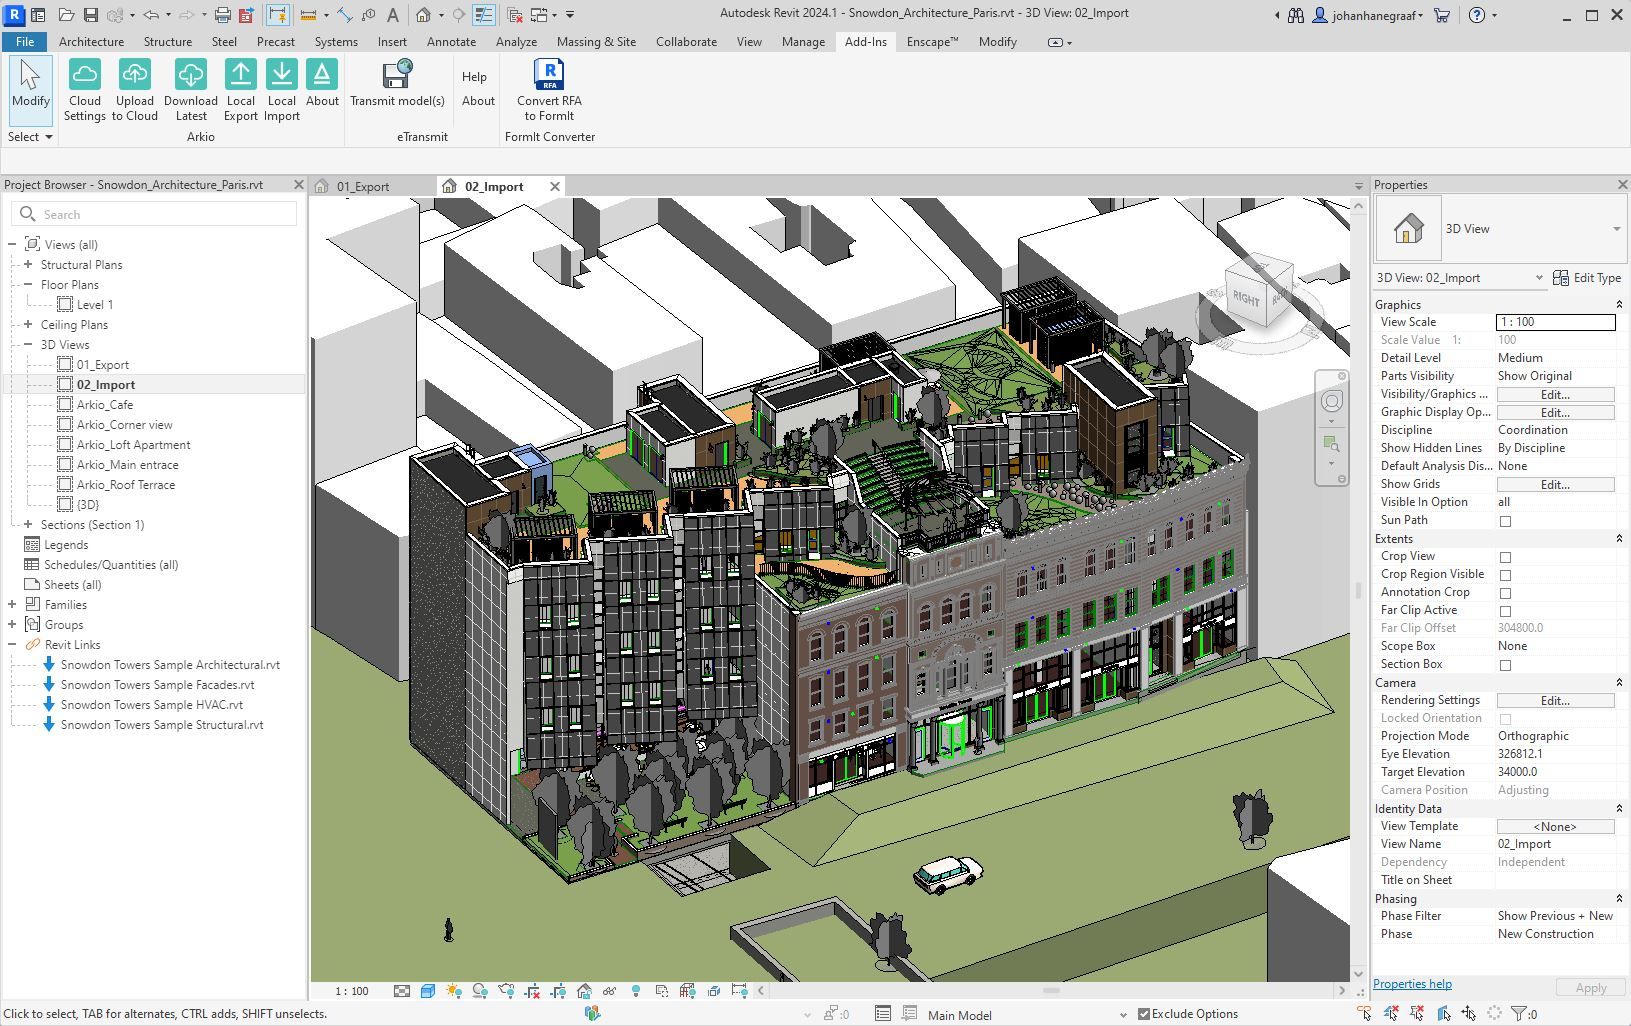Expand the Structural Plans tree node
This screenshot has height=1026, width=1631.
28,265
